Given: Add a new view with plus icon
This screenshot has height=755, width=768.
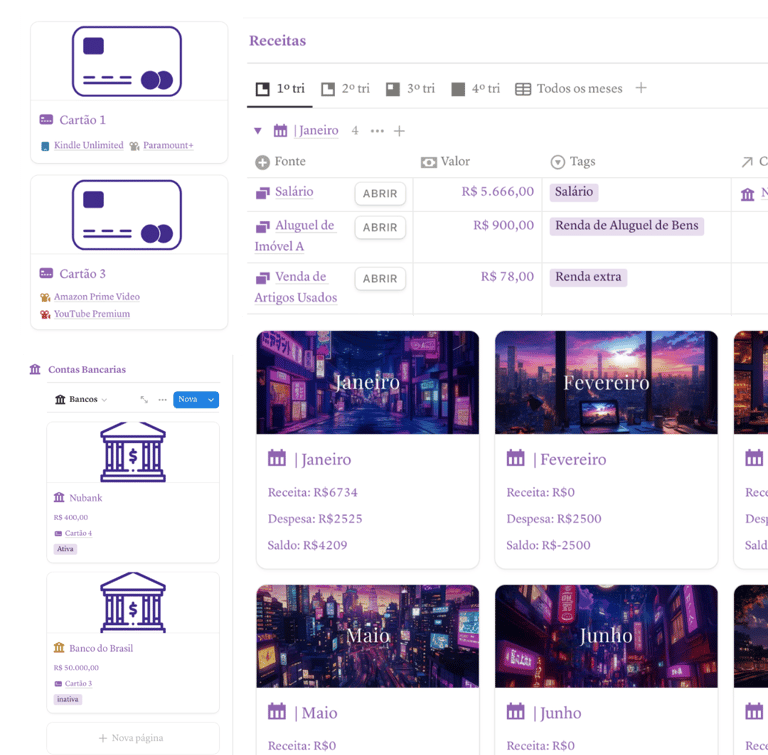Looking at the screenshot, I should [x=641, y=88].
